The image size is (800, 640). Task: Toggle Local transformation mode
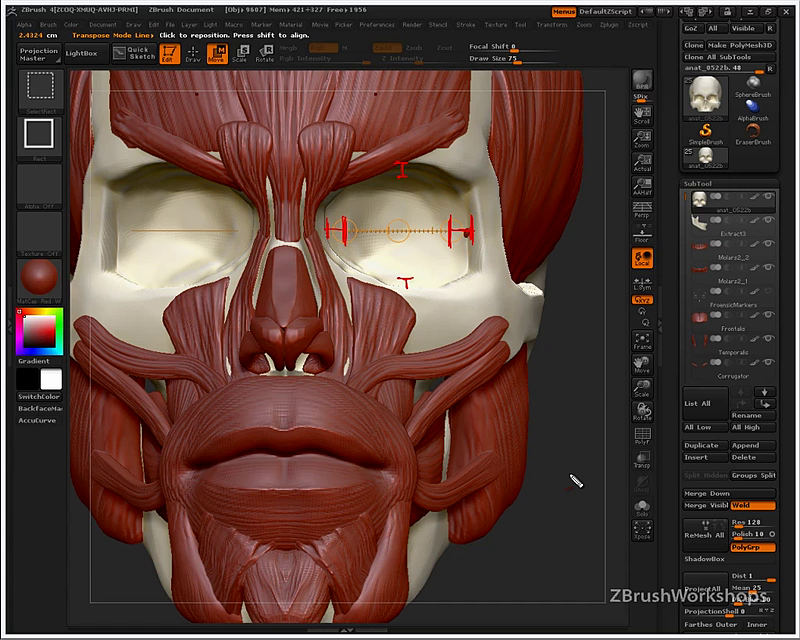click(642, 257)
